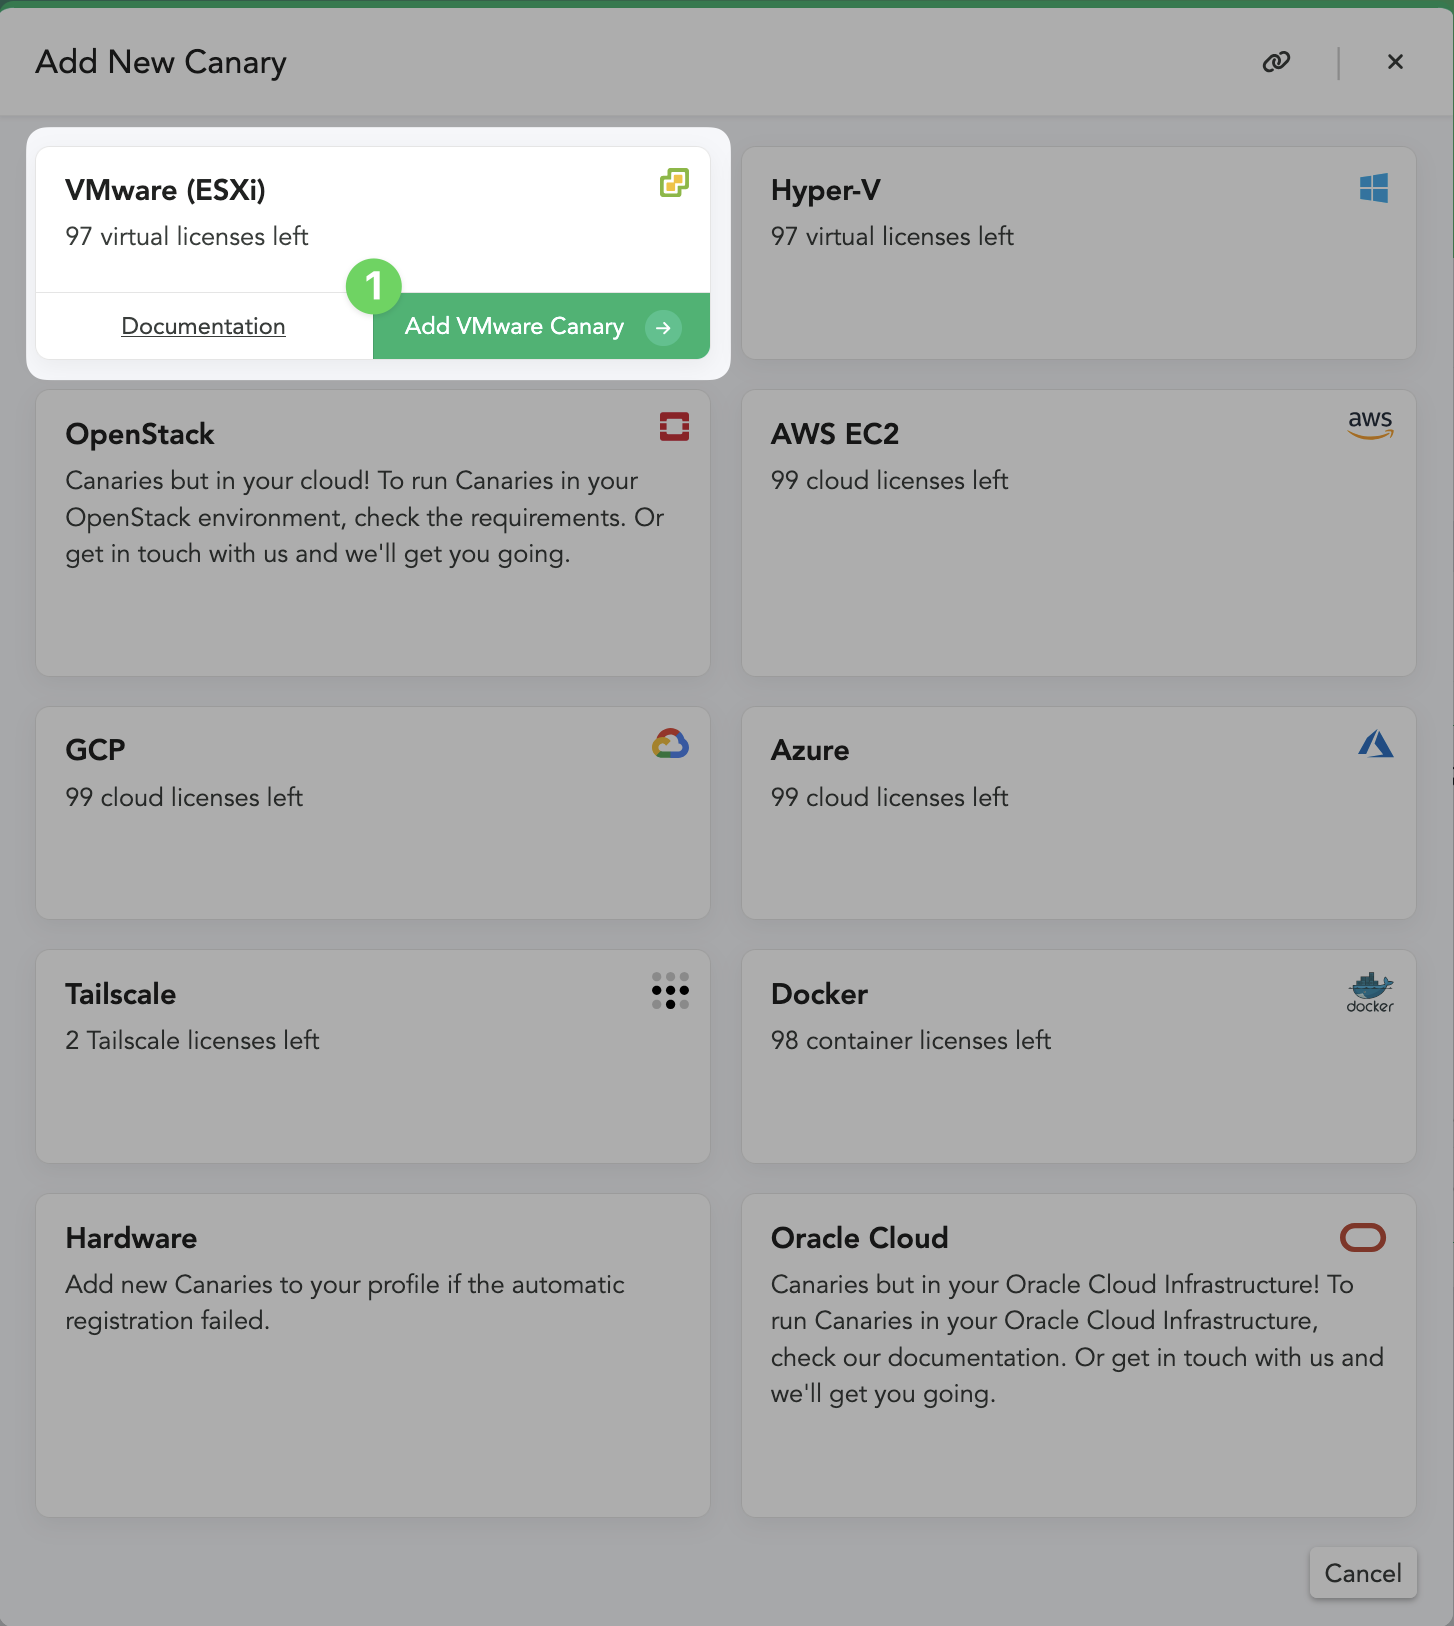Click the AWS logo icon
1454x1626 pixels.
1370,425
